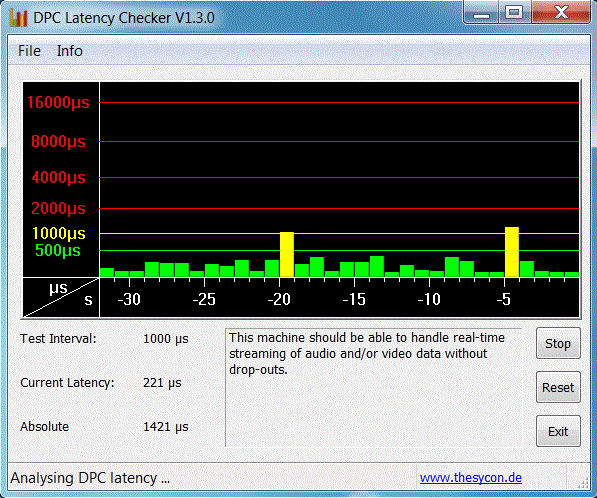This screenshot has width=597, height=498.
Task: Click the window title DPC Latency Checker V1.3.0
Action: point(124,18)
